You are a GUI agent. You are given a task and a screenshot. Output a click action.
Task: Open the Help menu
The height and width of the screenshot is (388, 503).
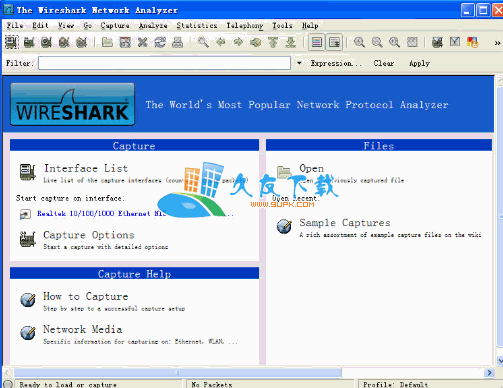(310, 25)
